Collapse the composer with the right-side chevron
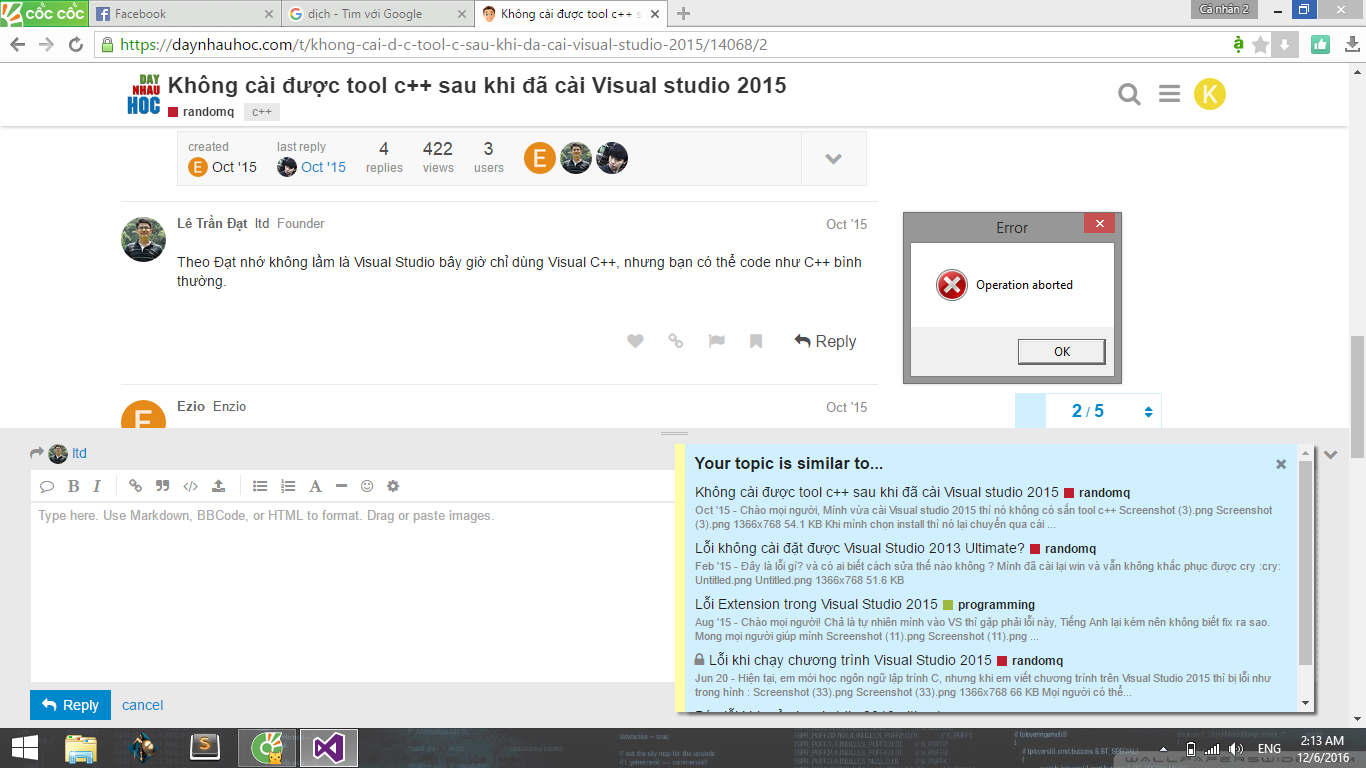Image resolution: width=1366 pixels, height=768 pixels. click(1330, 454)
